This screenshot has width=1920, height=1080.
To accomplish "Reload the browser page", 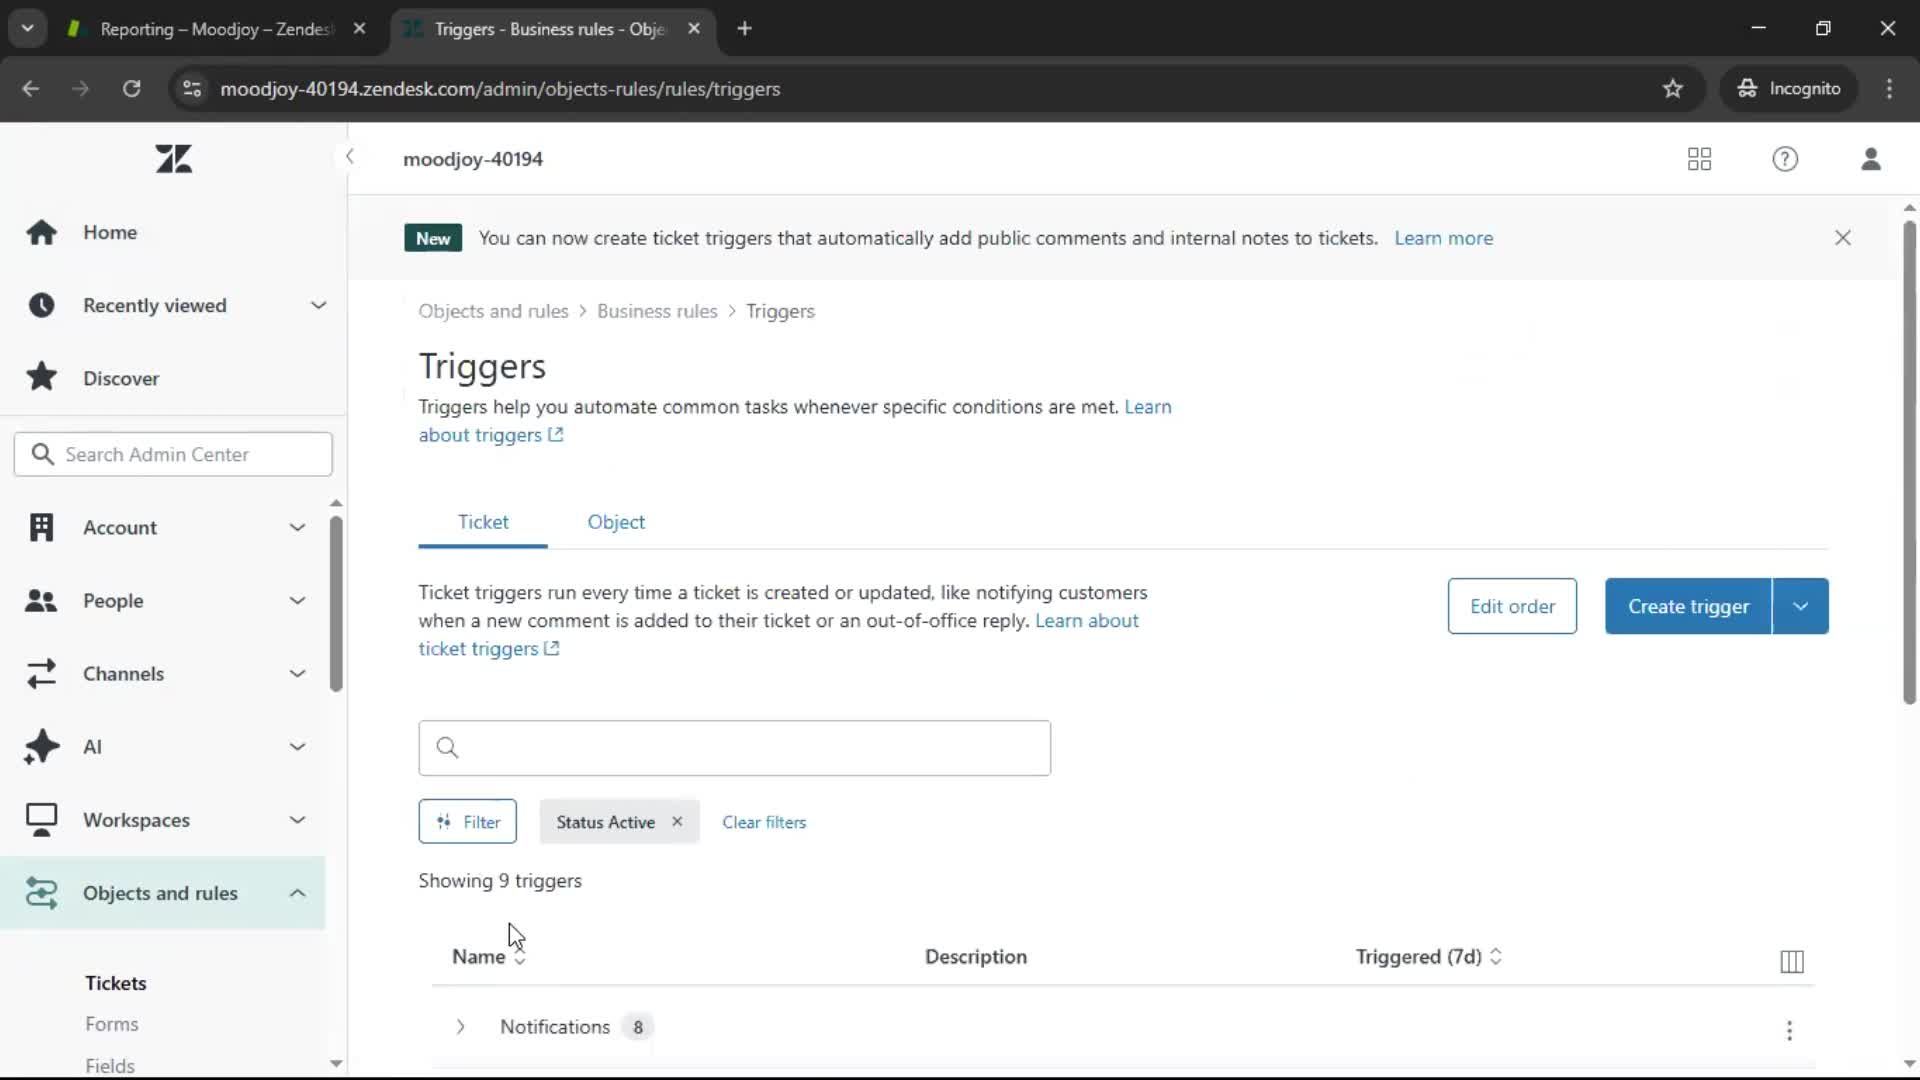I will [x=131, y=89].
